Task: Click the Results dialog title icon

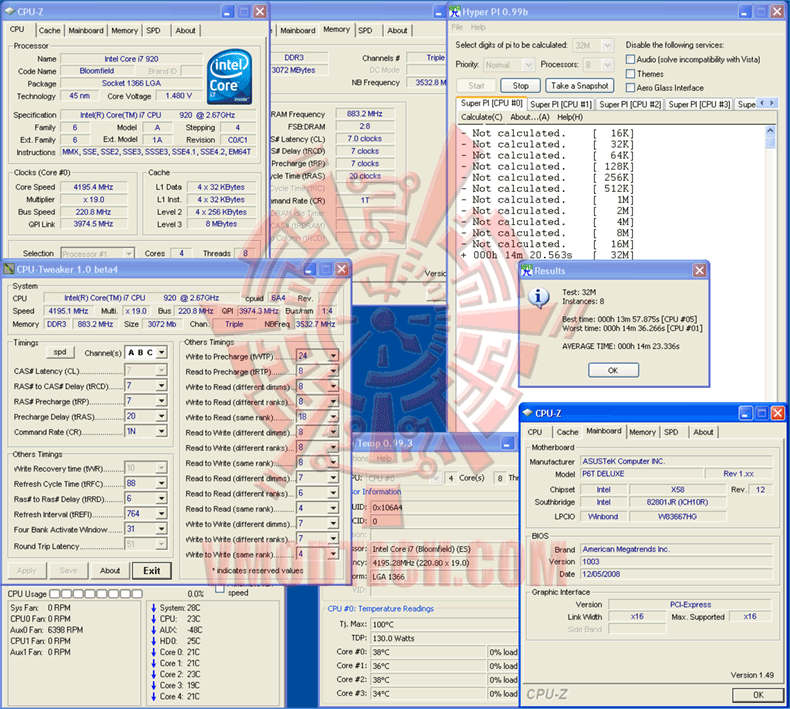Action: (x=527, y=271)
